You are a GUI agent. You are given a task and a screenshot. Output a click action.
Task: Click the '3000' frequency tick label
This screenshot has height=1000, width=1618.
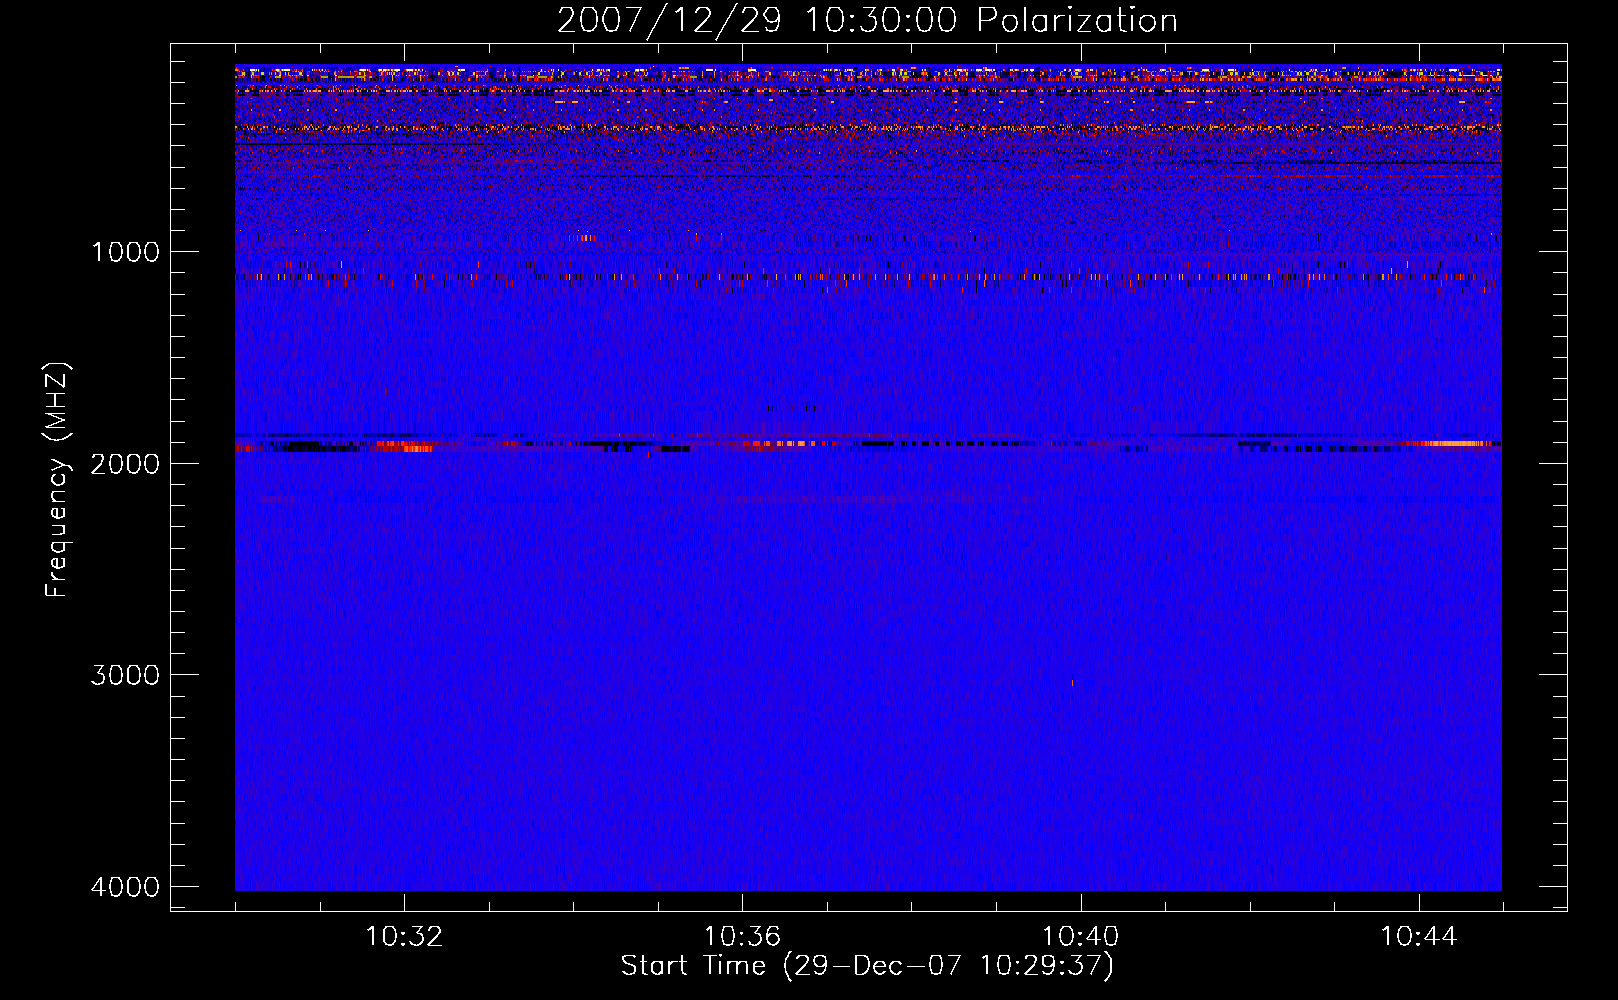(125, 675)
